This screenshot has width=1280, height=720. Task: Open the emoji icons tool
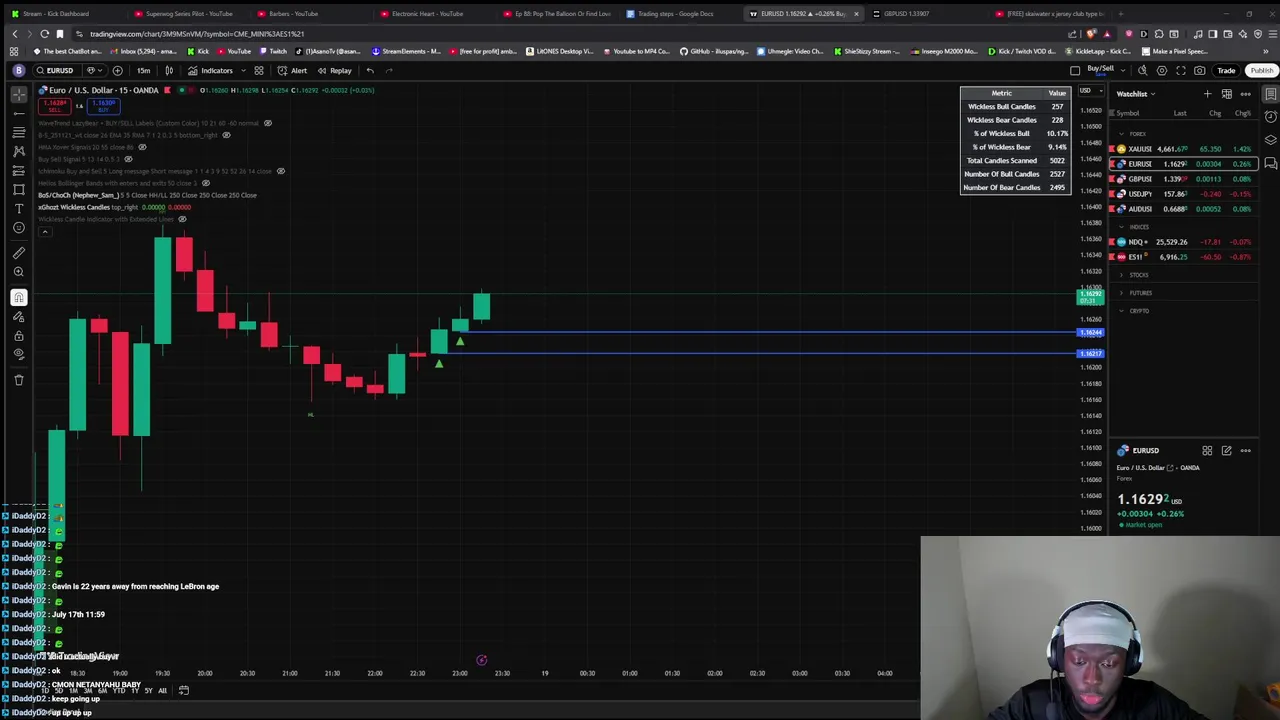(x=18, y=227)
